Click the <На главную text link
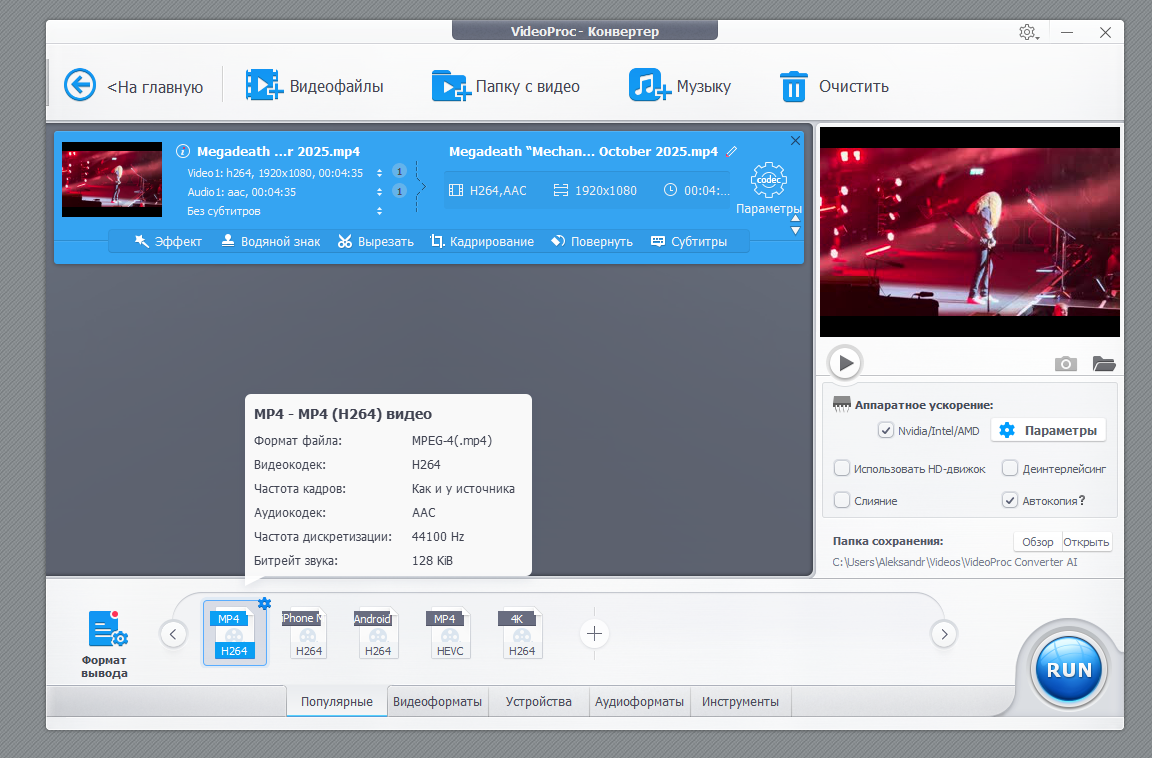Viewport: 1152px width, 758px height. (x=155, y=87)
